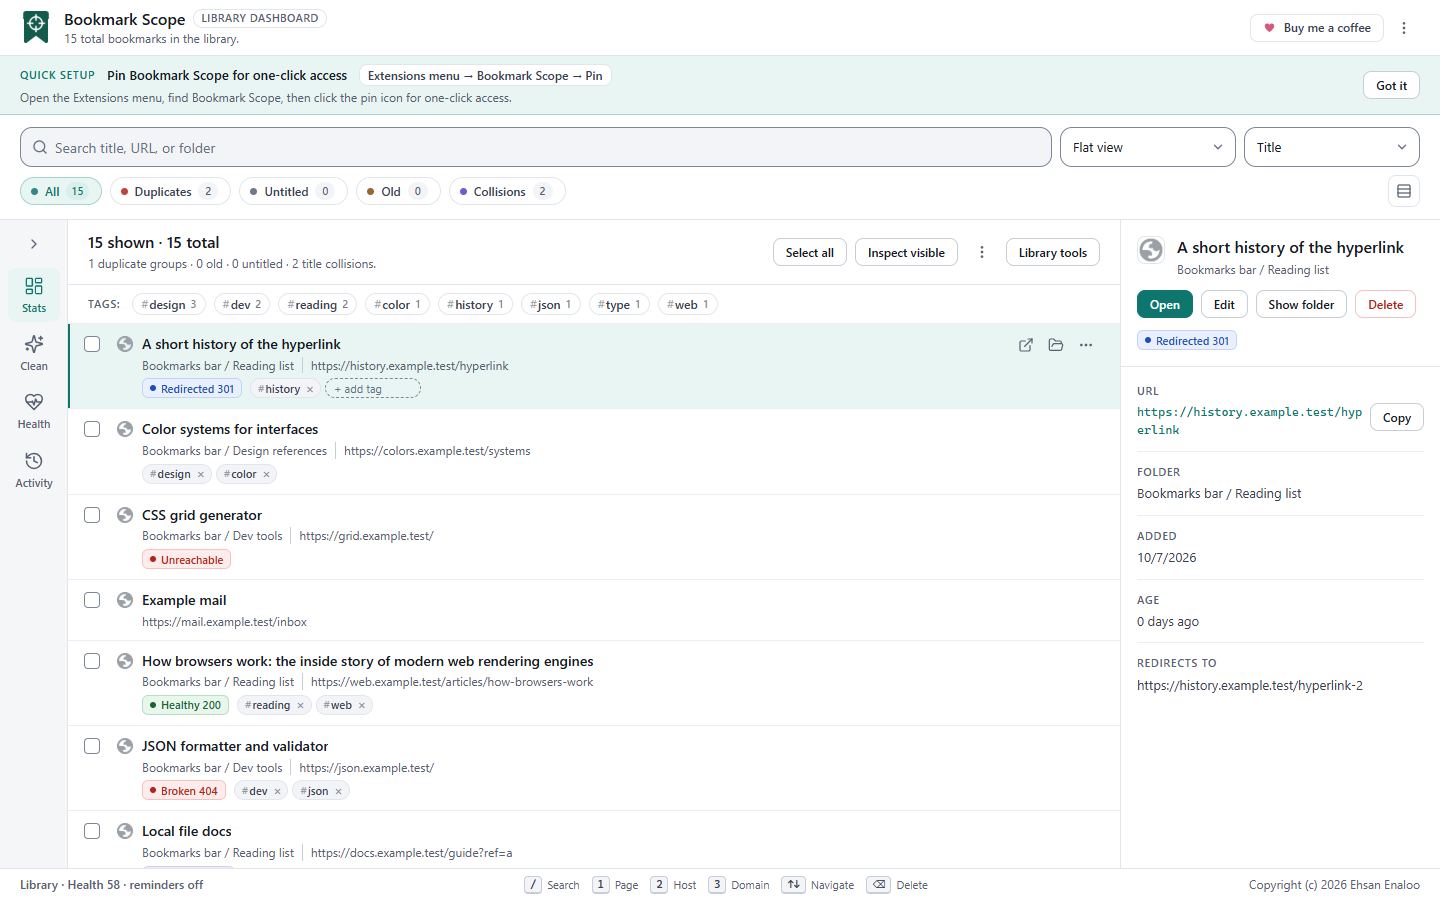This screenshot has width=1440, height=900.
Task: Click the green Open button in details panel
Action: click(x=1165, y=304)
